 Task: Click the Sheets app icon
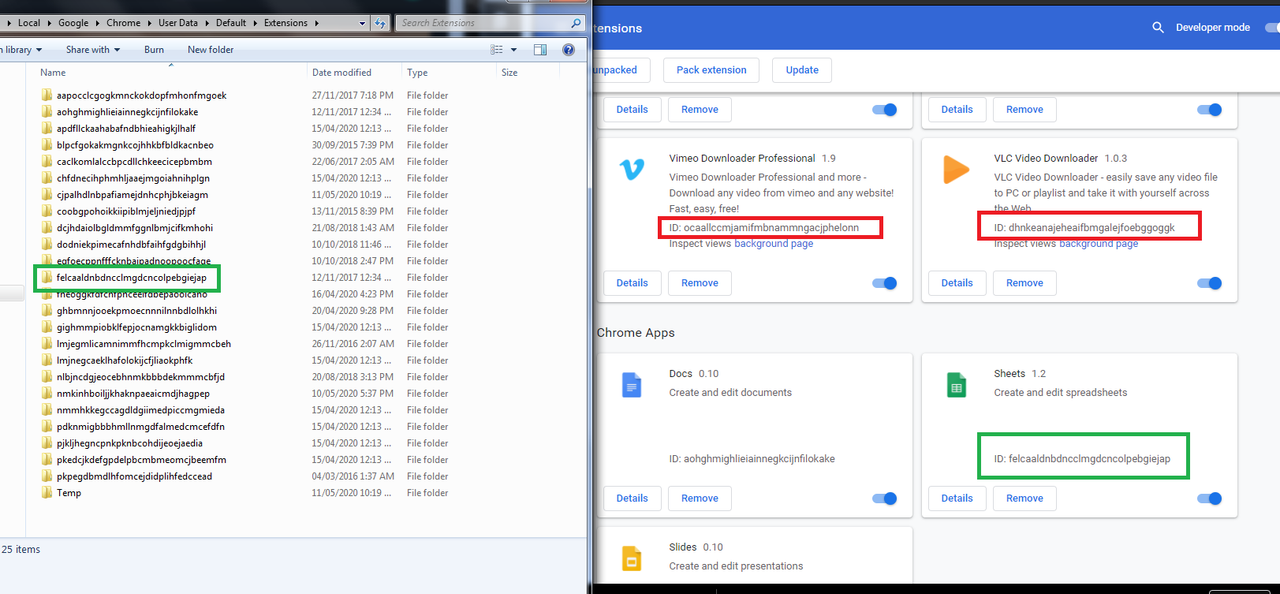[x=956, y=385]
